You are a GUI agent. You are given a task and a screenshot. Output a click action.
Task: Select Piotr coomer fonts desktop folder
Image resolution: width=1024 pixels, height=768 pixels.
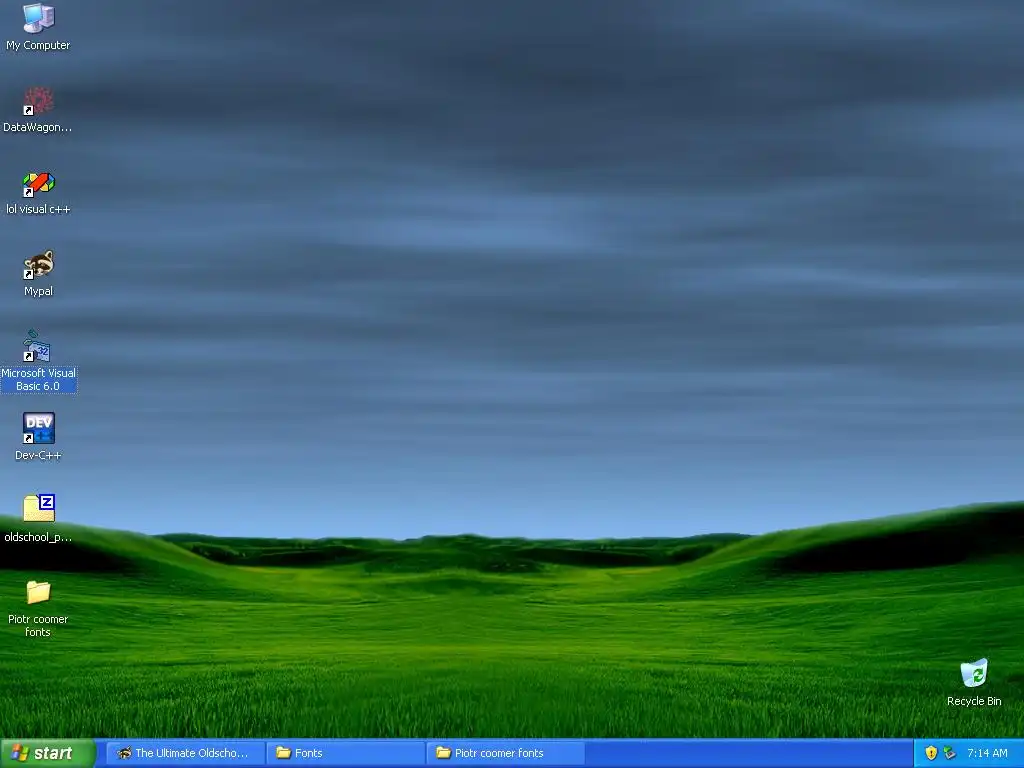point(39,592)
